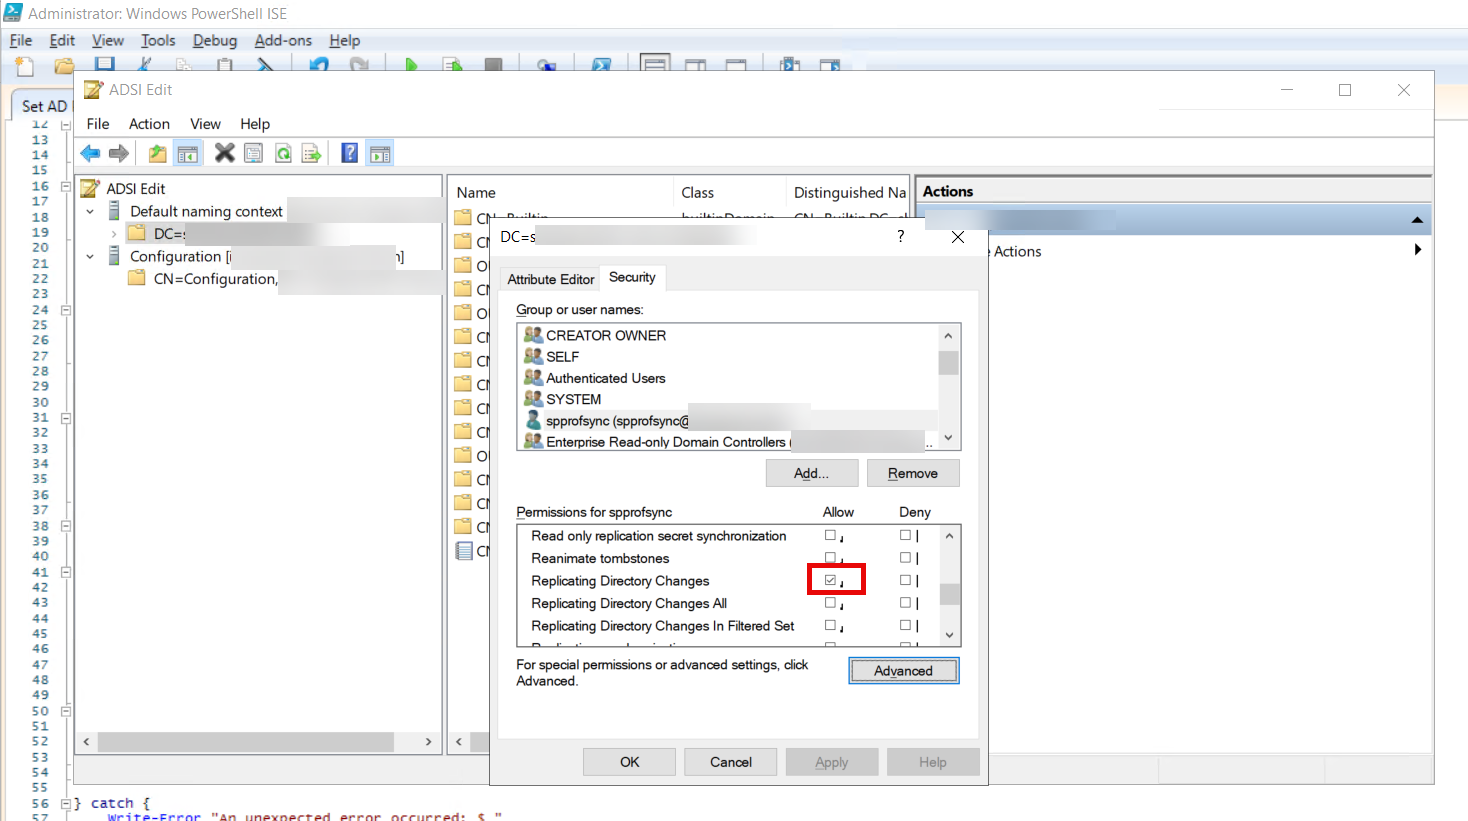
Task: Delete the selected ADSI Edit object
Action: click(226, 152)
